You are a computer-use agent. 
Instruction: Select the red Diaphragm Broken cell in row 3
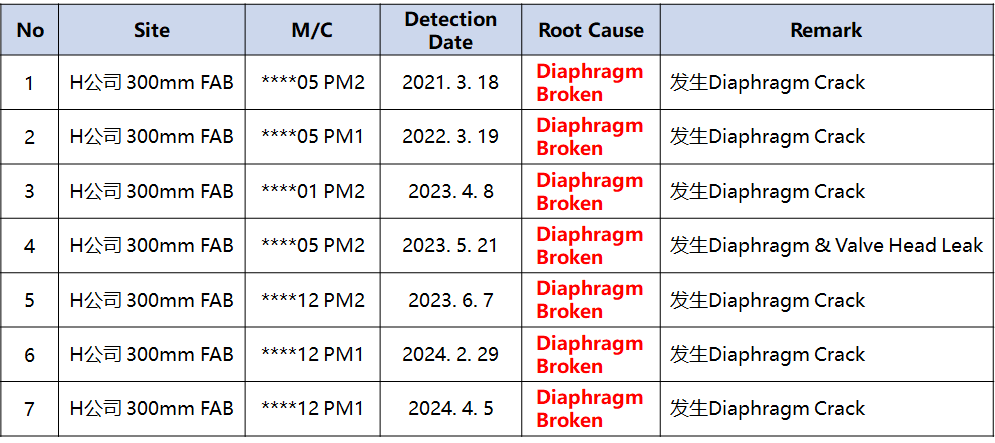click(590, 191)
